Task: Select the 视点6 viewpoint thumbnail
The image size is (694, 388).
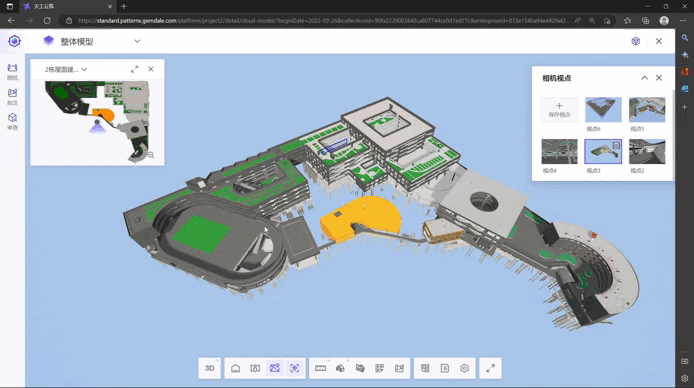Action: (x=603, y=110)
